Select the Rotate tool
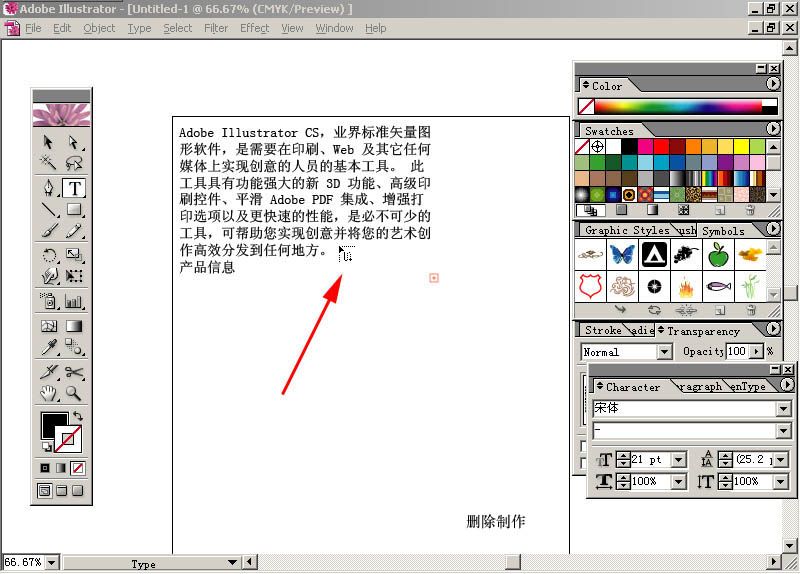This screenshot has width=800, height=574. coord(48,255)
